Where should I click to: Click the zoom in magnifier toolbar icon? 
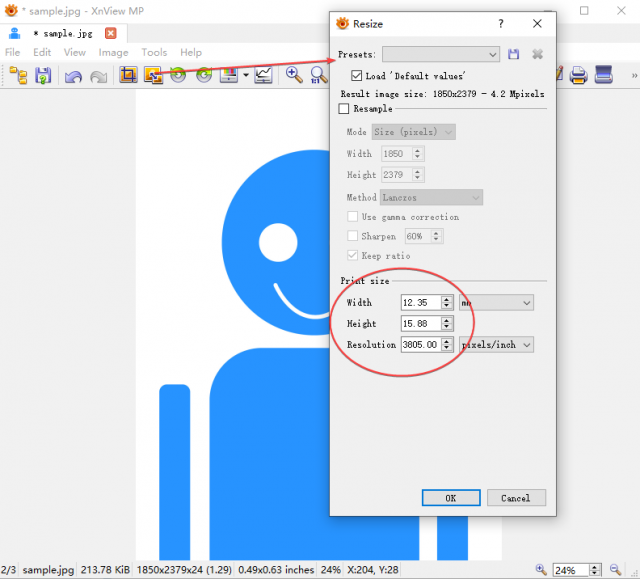(293, 75)
